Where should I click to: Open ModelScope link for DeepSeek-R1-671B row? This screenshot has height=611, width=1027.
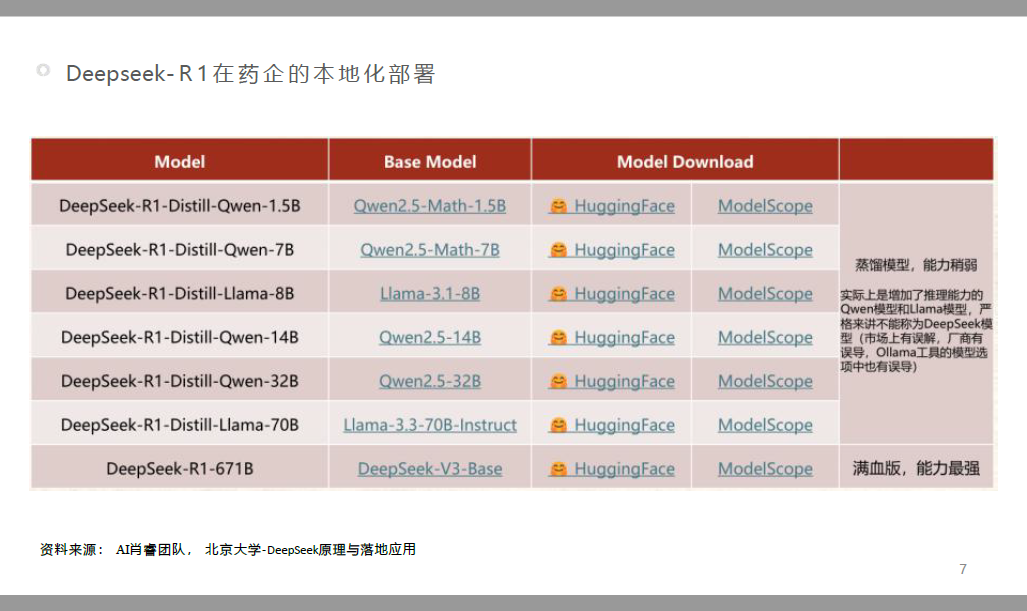[x=765, y=469]
